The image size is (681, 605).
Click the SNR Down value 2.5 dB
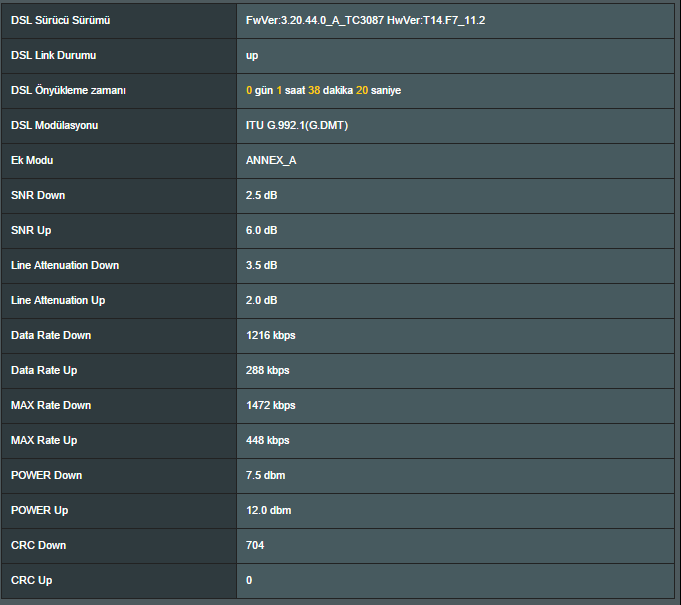[261, 195]
